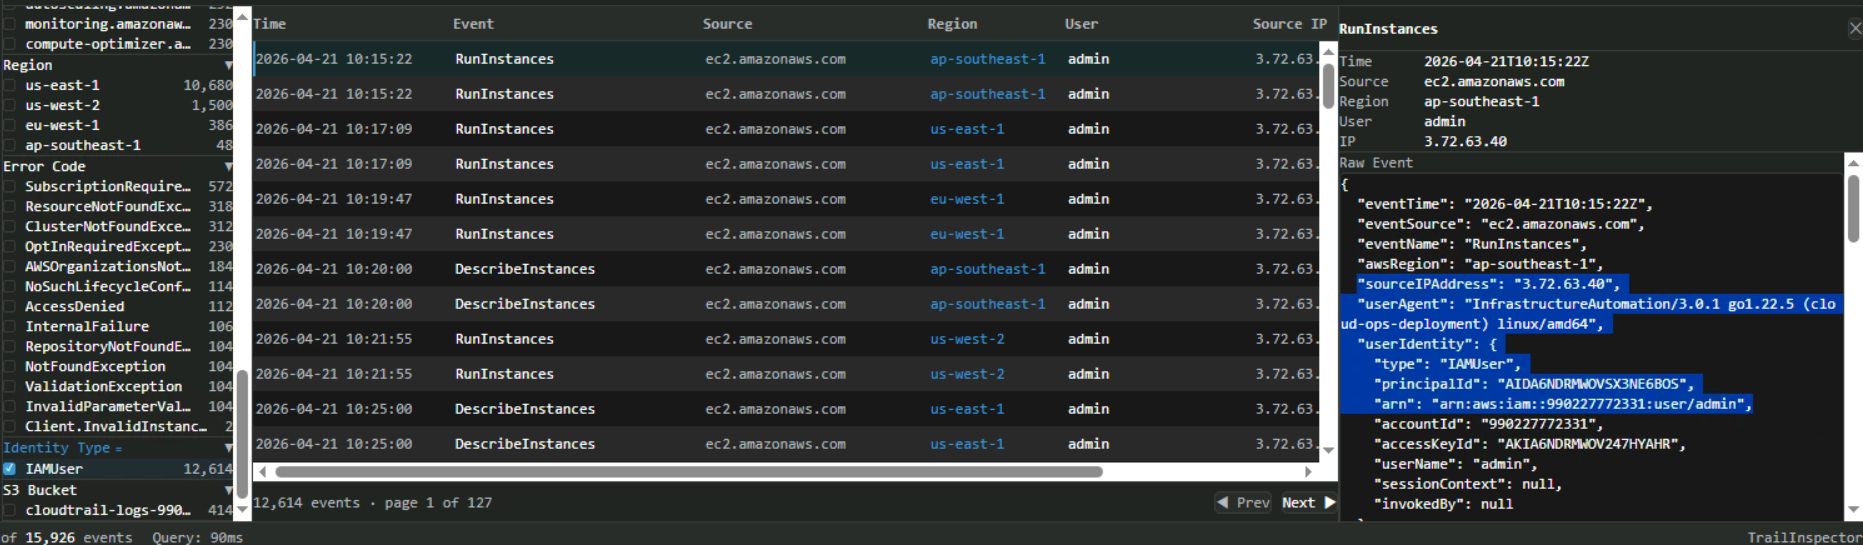Check the eu-west-1 region filter

tap(9, 126)
